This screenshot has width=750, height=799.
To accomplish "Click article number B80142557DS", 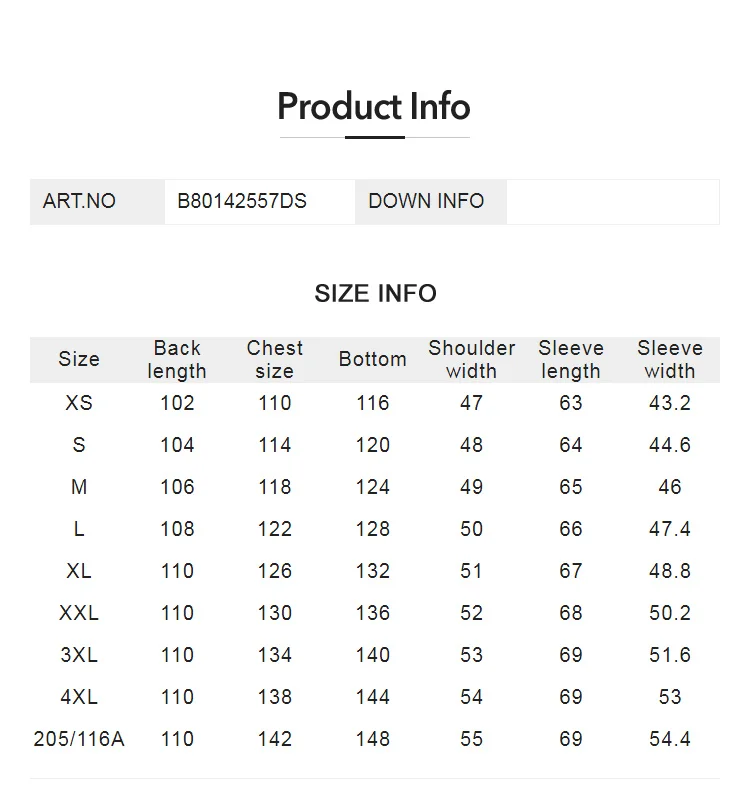I will 242,201.
